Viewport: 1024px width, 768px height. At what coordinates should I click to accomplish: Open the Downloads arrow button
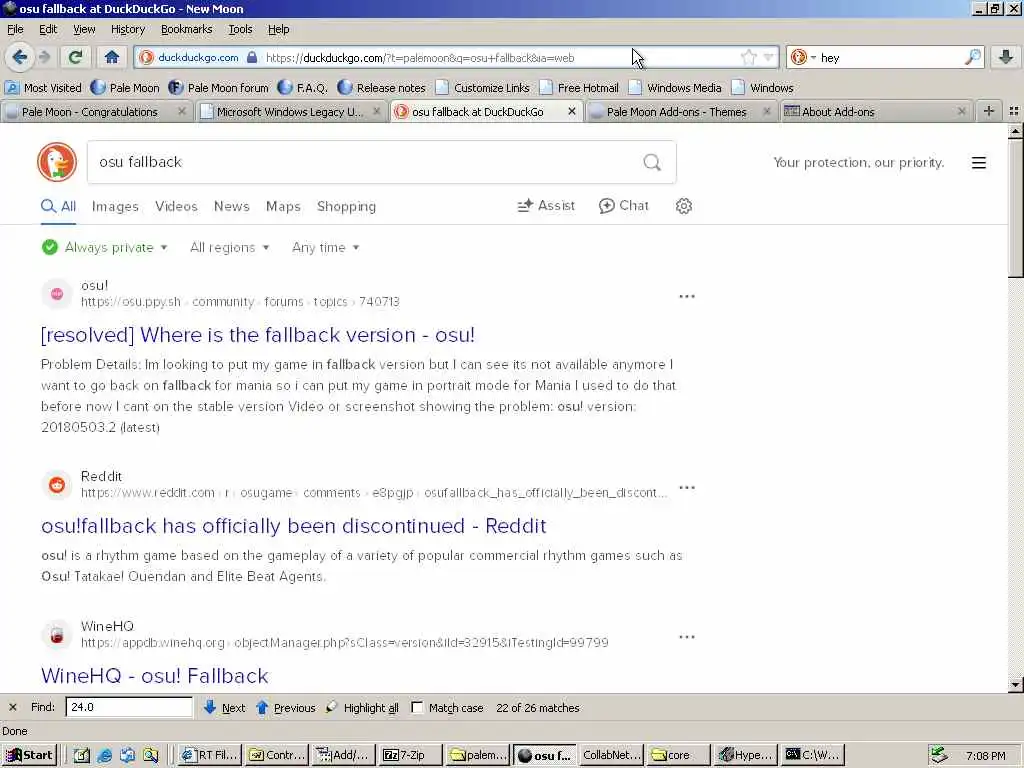pyautogui.click(x=1006, y=57)
